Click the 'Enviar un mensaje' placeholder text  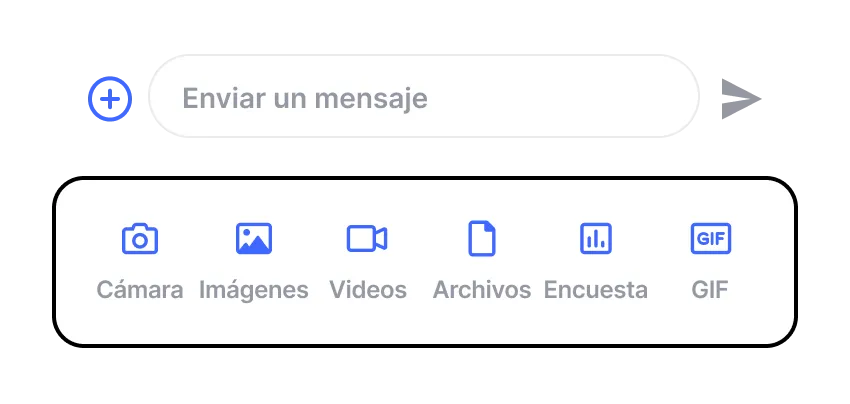305,99
